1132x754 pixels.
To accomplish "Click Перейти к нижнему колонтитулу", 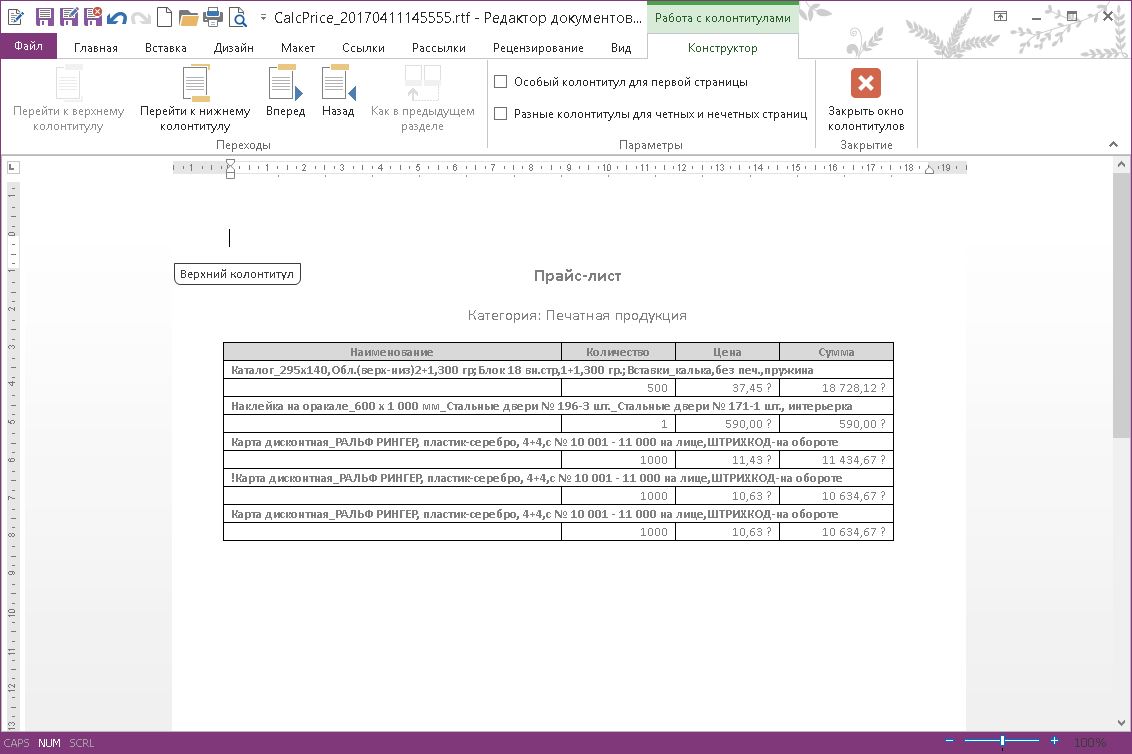I will point(195,99).
